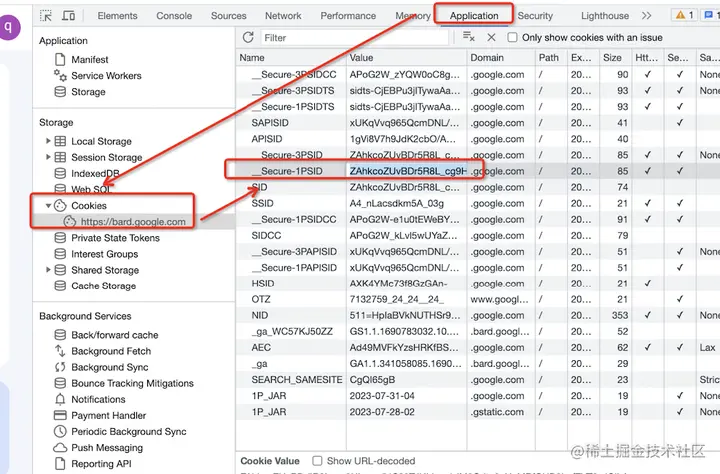Sort cookies by the Domain column header

tap(501, 57)
